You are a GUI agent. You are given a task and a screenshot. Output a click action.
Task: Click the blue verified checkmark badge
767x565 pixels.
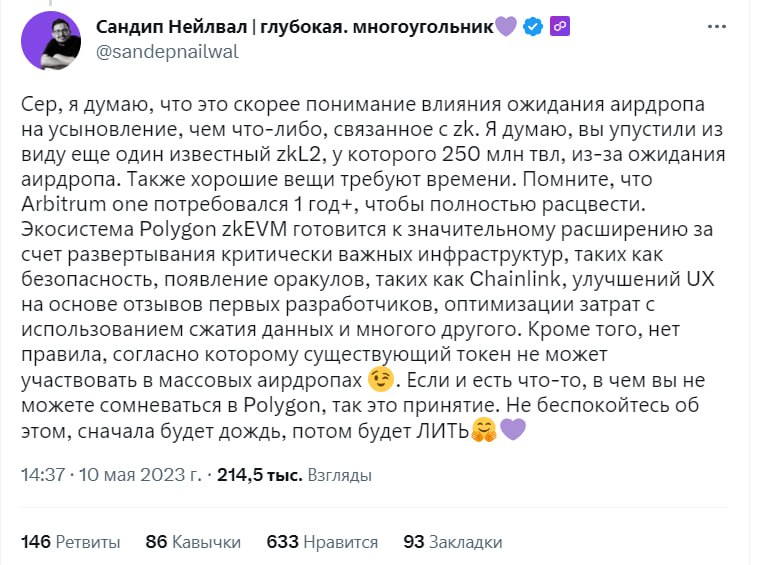[x=535, y=27]
